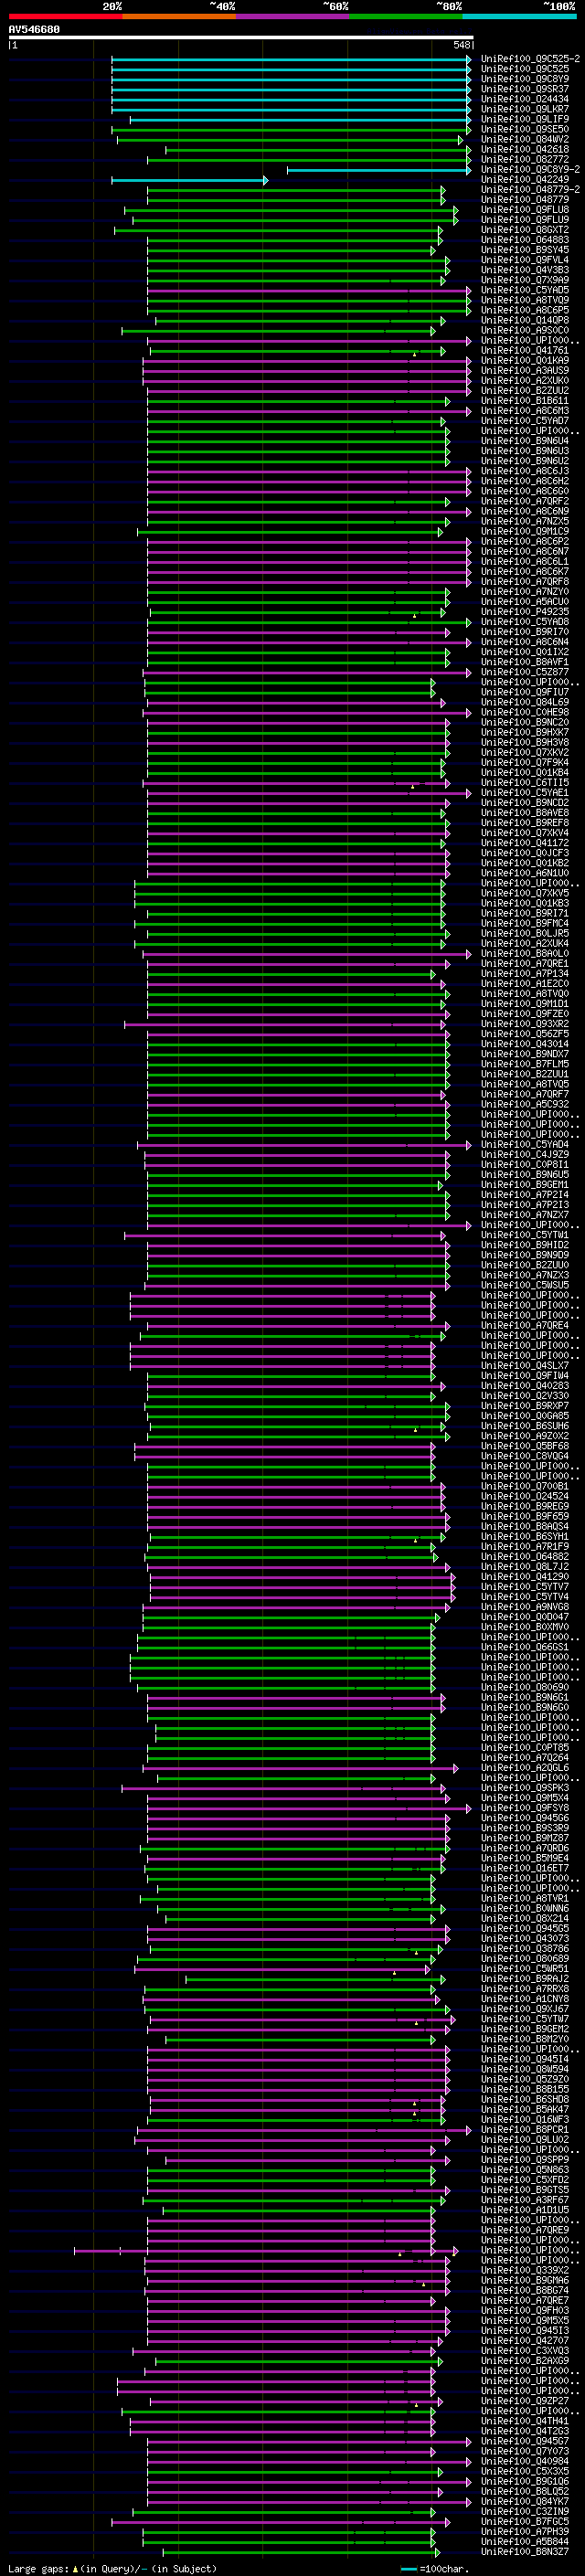Select the UniRef100_Q42249 label

click(525, 179)
